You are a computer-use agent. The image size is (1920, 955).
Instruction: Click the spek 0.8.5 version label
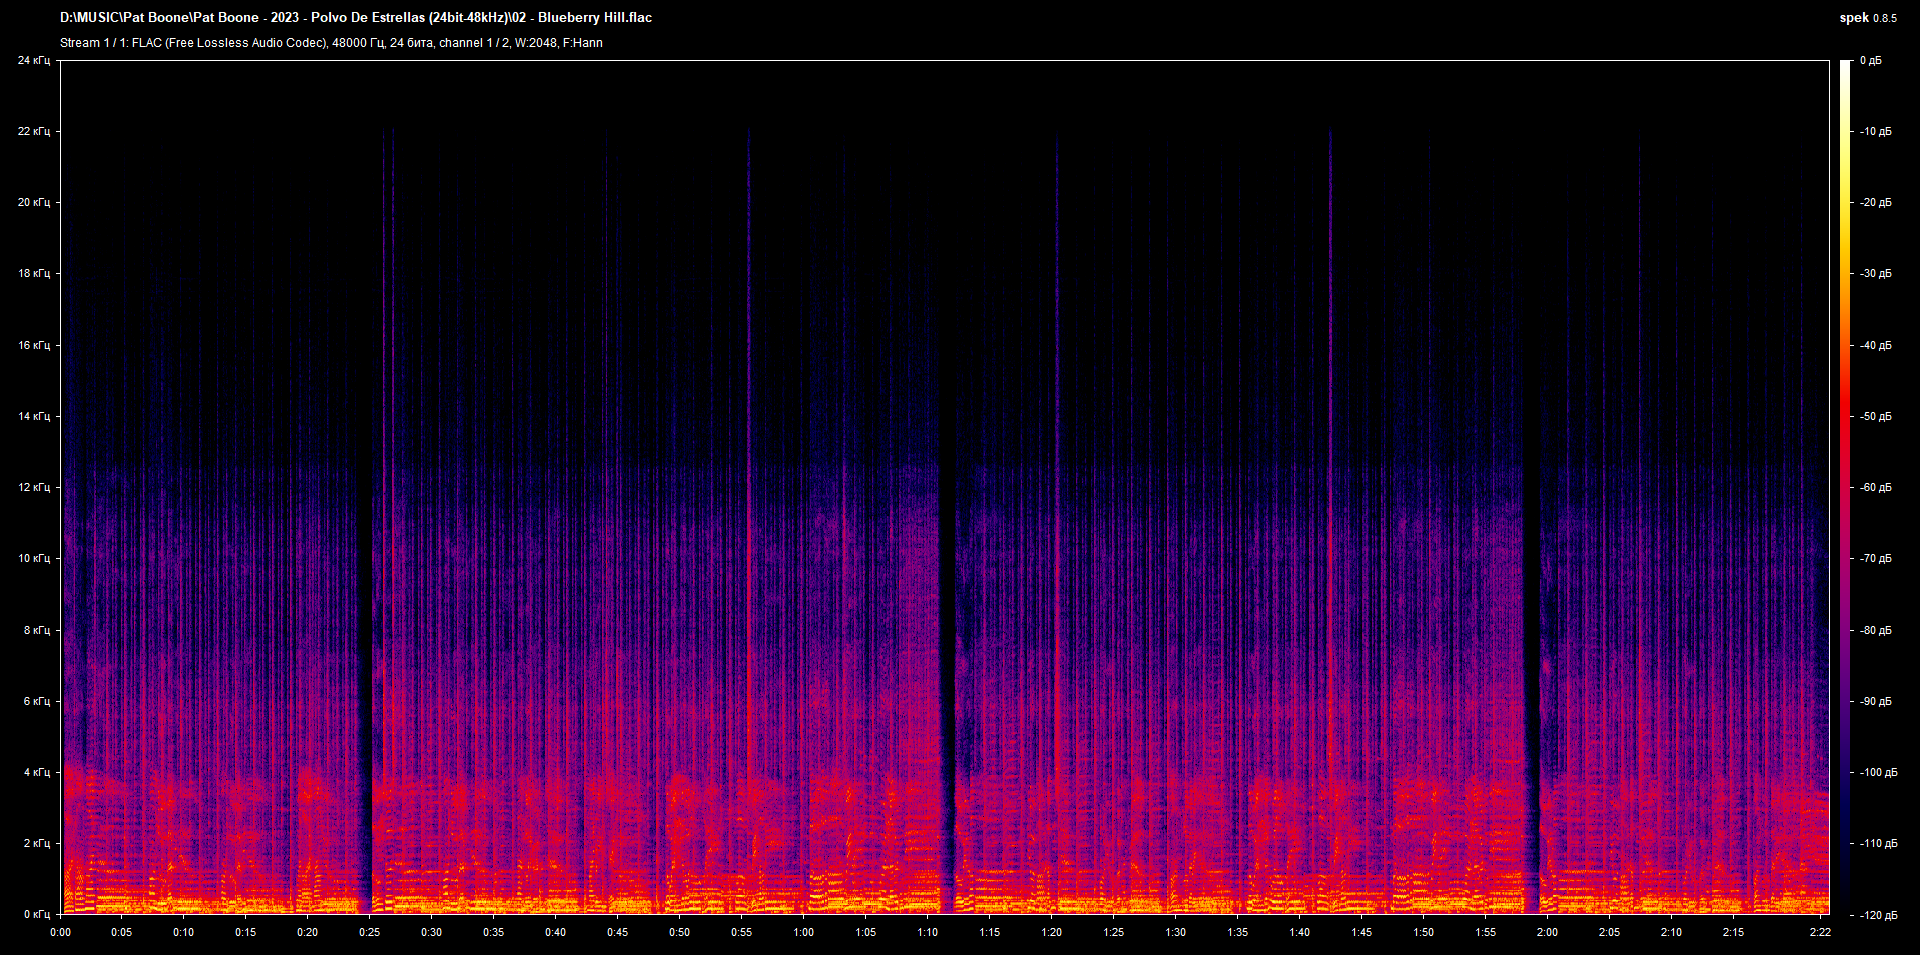[1867, 18]
